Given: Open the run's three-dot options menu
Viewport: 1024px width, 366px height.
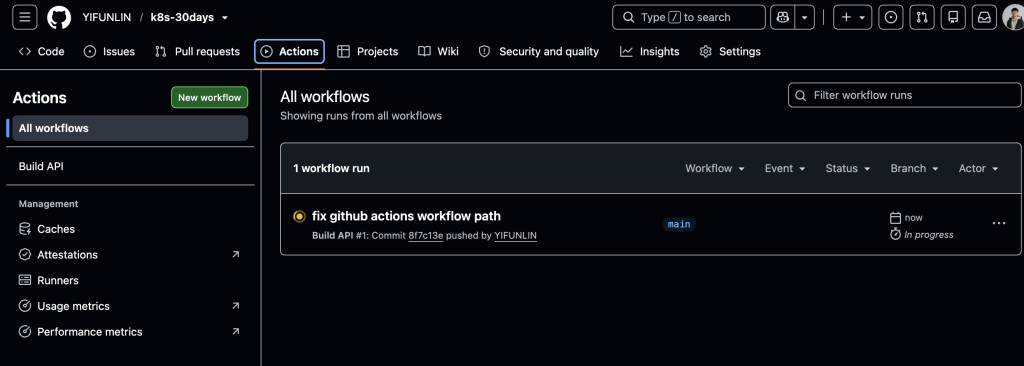Looking at the screenshot, I should [x=999, y=224].
